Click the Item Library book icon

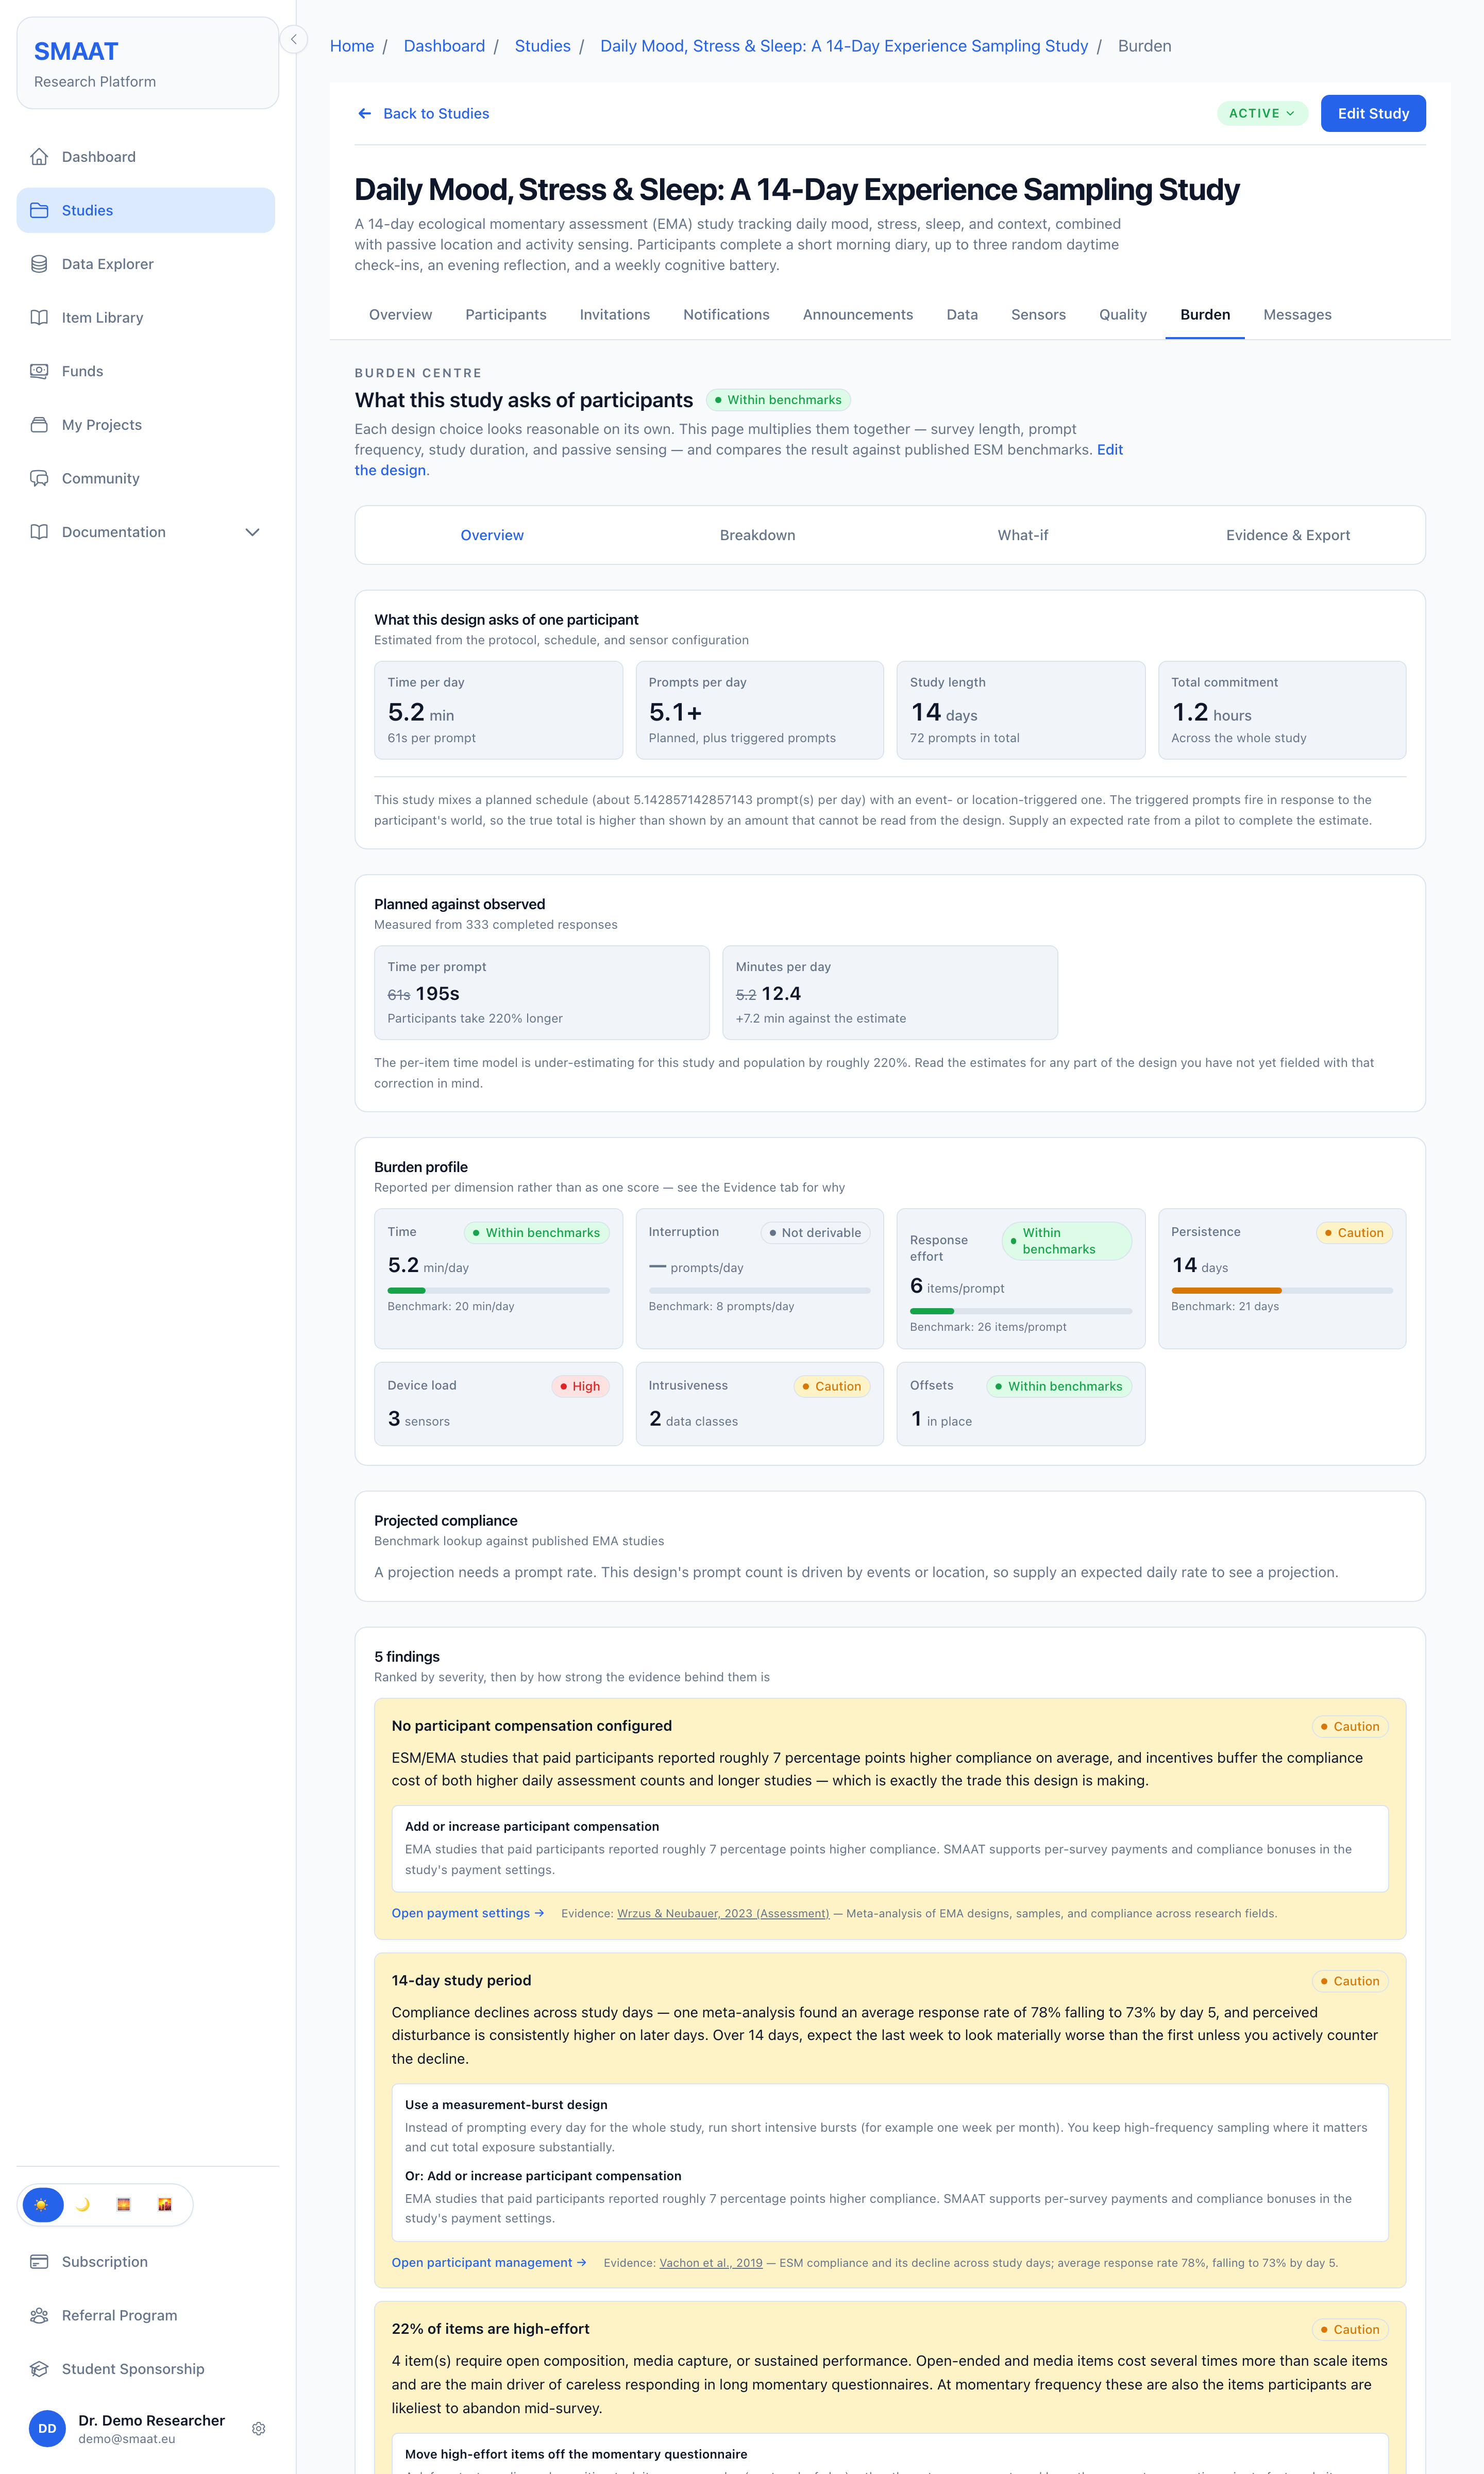[x=39, y=318]
